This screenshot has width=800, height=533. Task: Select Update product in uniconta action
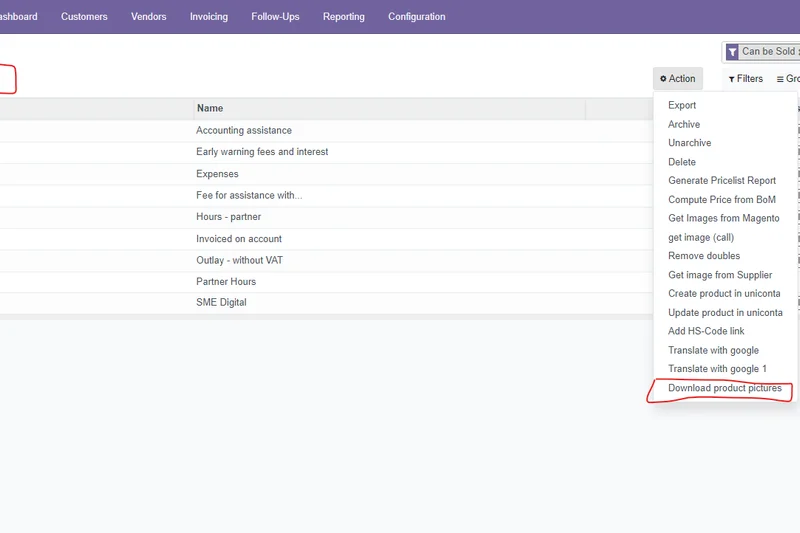[725, 313]
